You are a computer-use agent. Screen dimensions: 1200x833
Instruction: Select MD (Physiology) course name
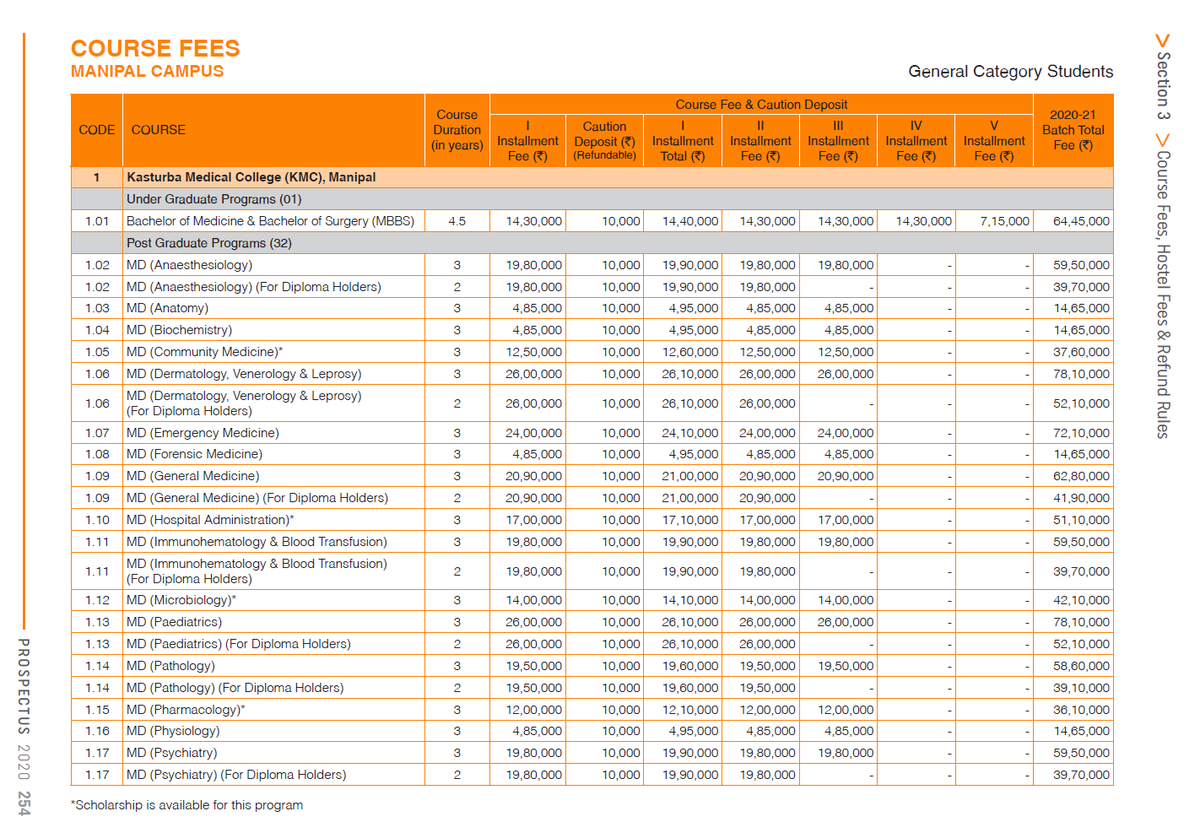172,731
